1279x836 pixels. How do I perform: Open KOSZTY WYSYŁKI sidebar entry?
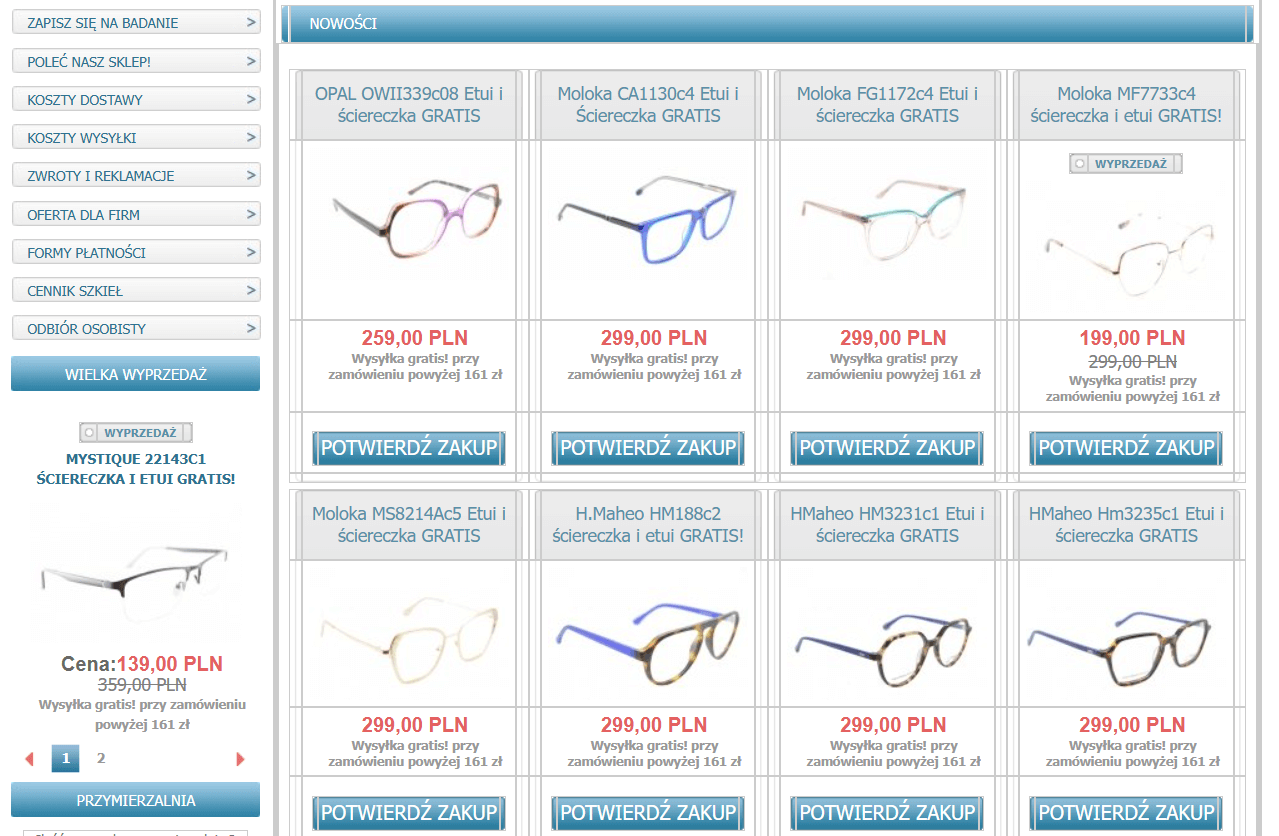pos(136,137)
